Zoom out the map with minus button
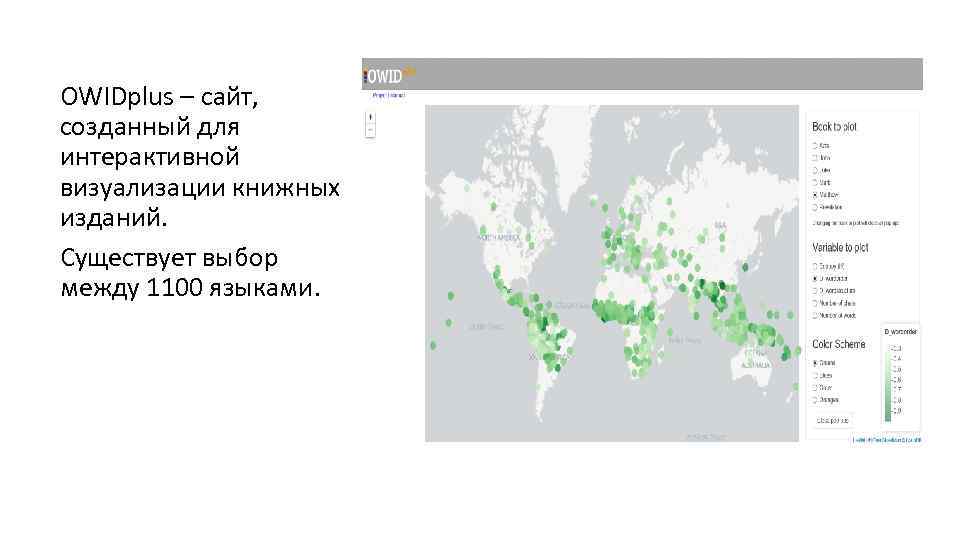The image size is (960, 540). coord(370,130)
